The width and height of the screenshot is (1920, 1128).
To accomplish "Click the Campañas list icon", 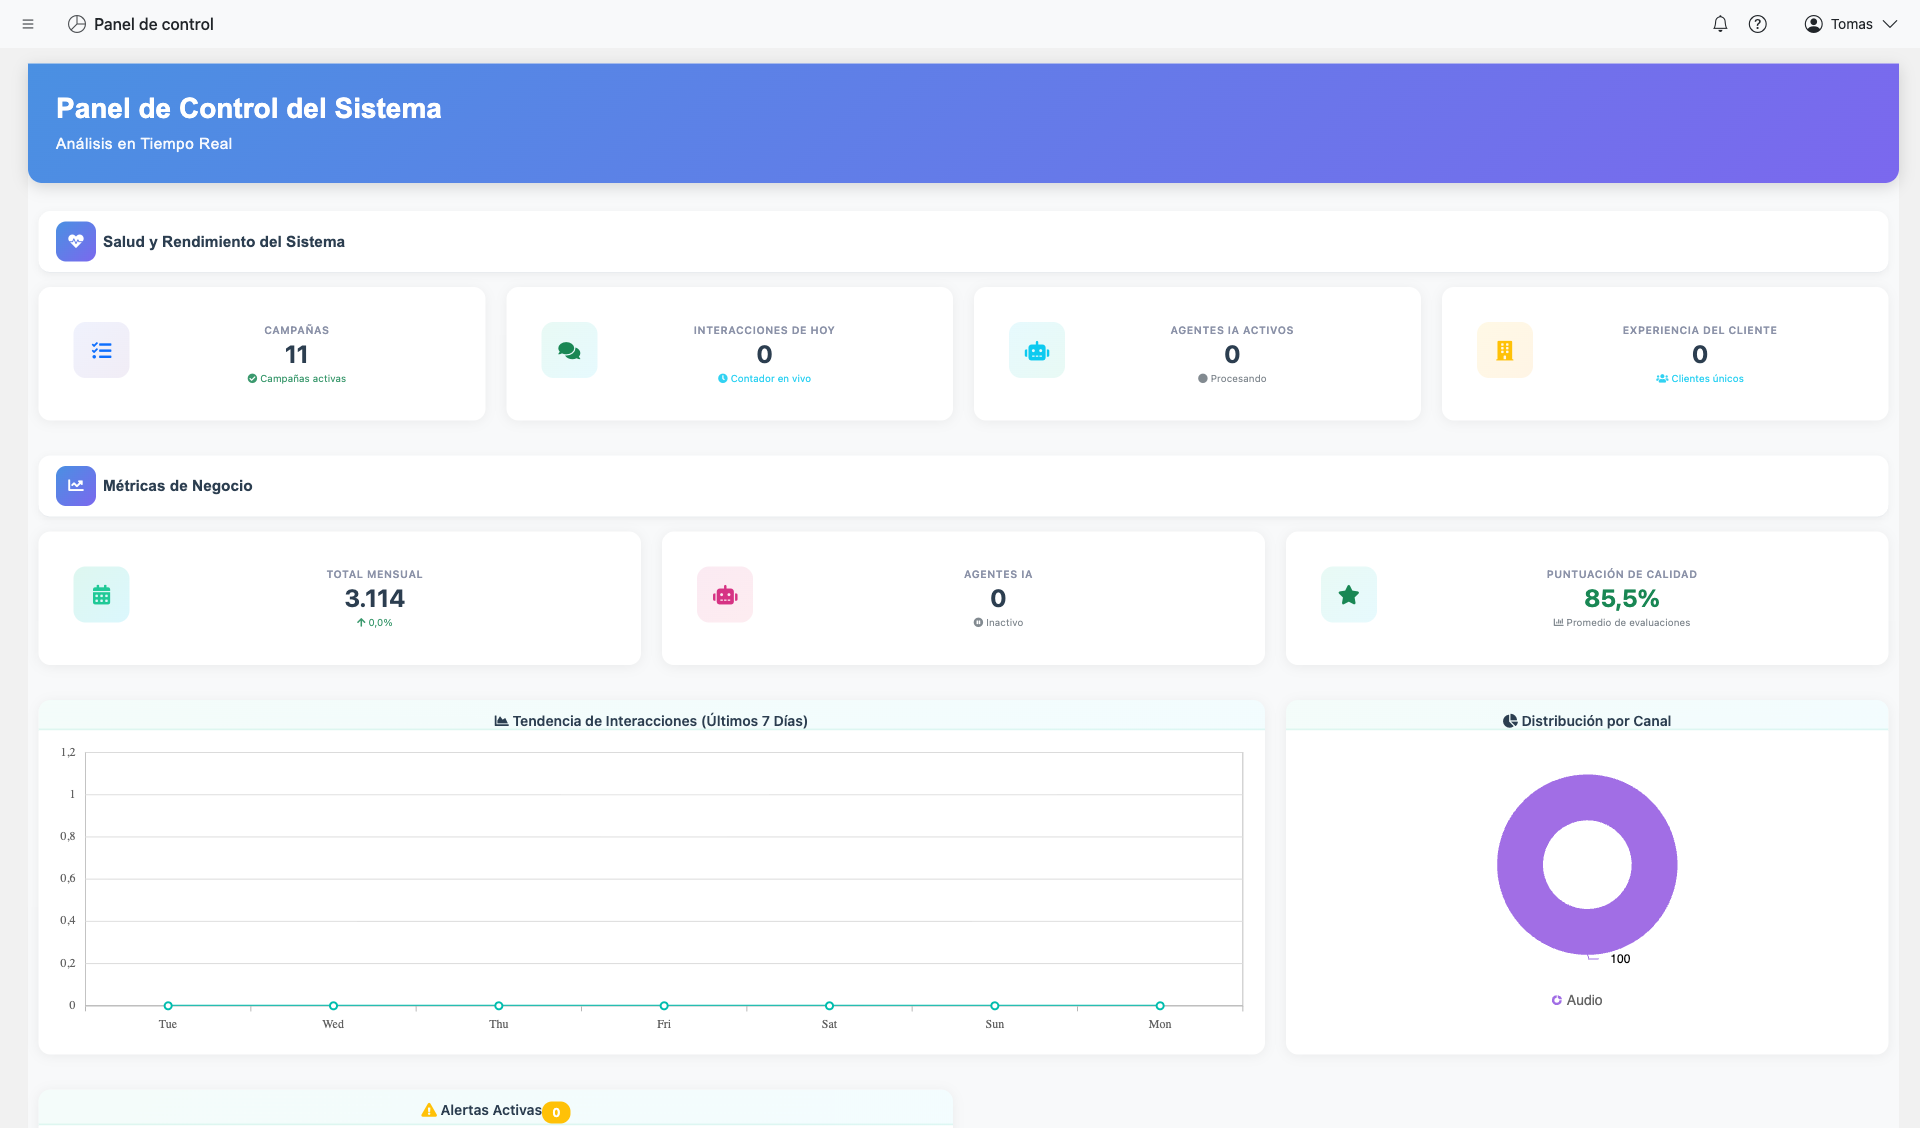I will [101, 351].
